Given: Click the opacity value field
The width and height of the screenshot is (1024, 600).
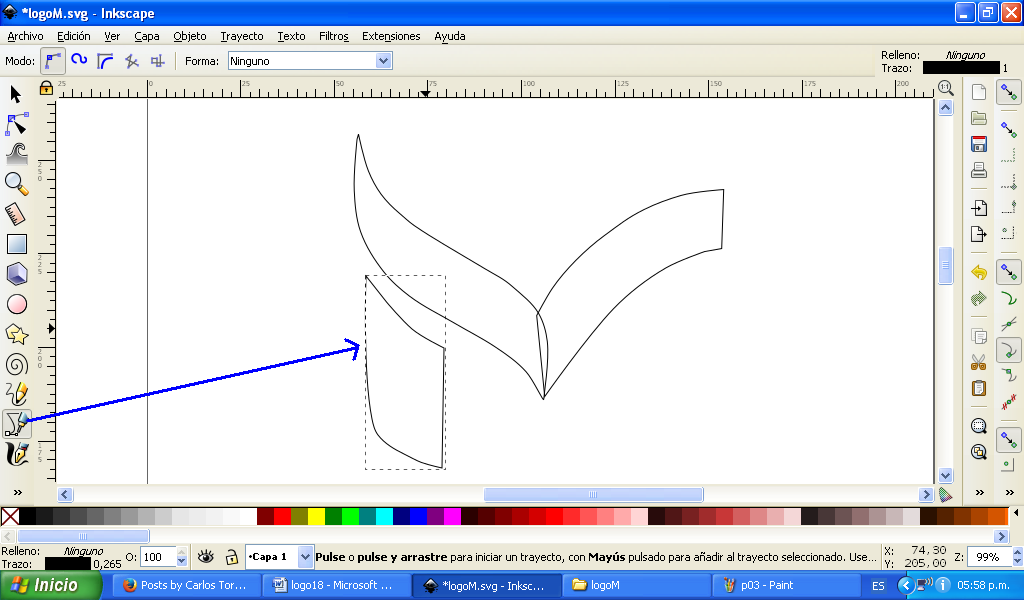Looking at the screenshot, I should pyautogui.click(x=158, y=557).
